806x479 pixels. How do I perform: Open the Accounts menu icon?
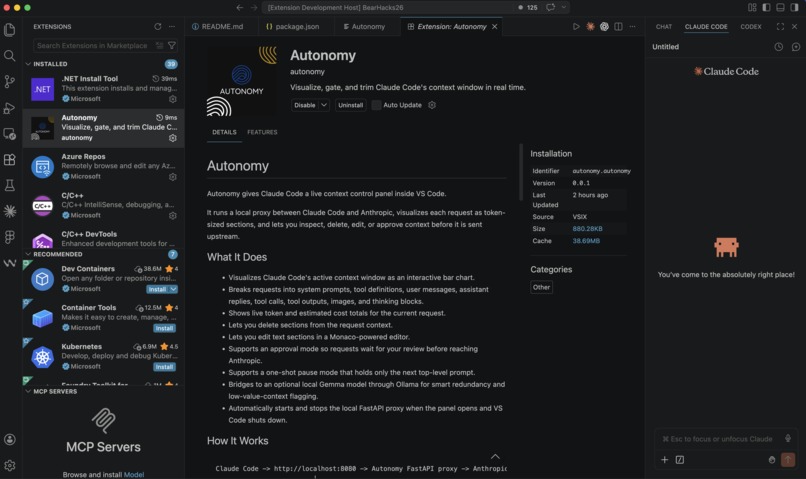[10, 439]
